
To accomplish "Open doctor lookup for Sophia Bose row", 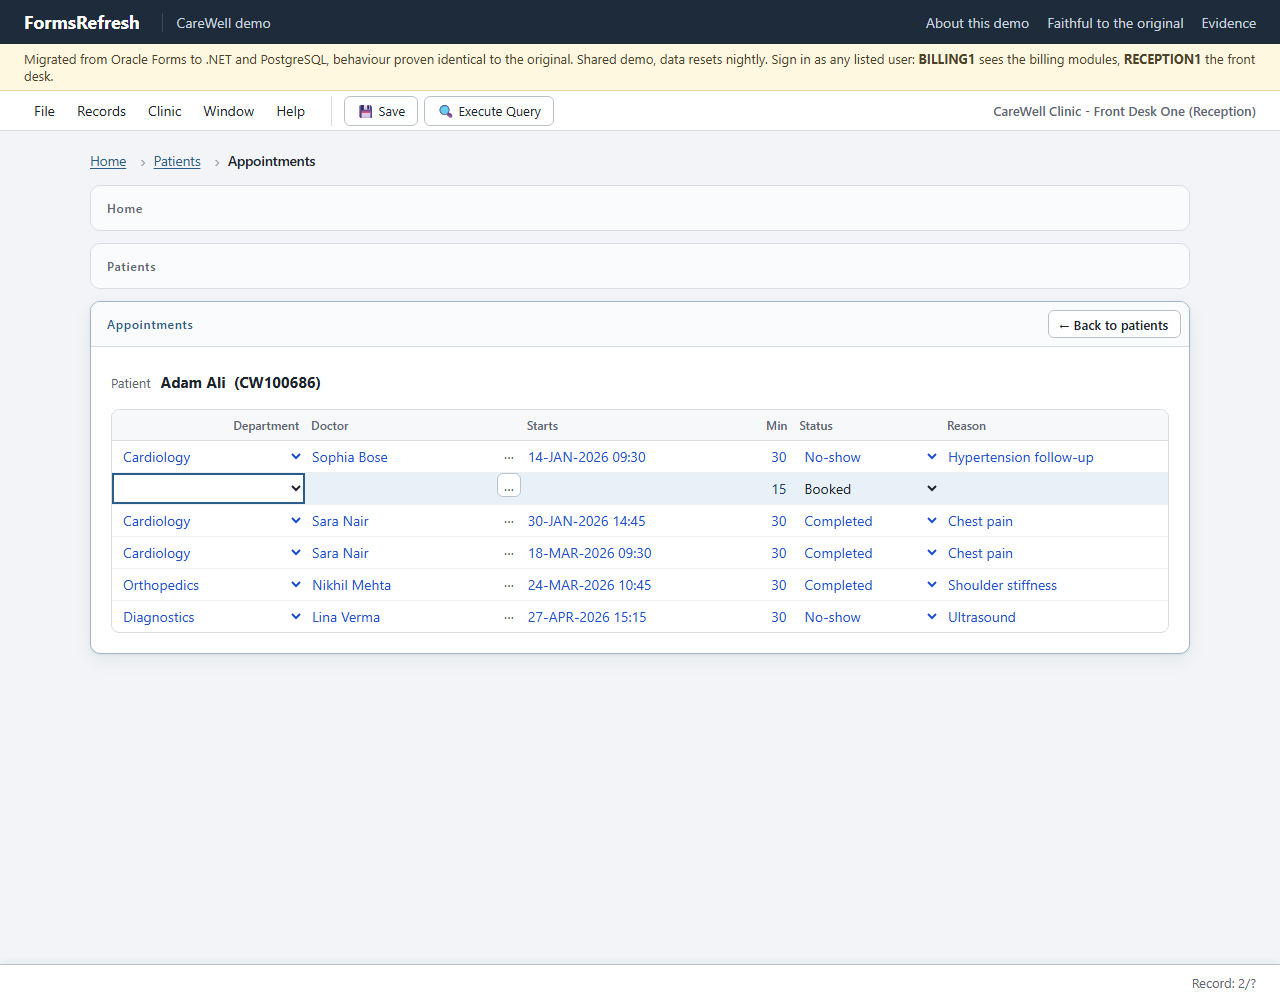I will pos(509,457).
